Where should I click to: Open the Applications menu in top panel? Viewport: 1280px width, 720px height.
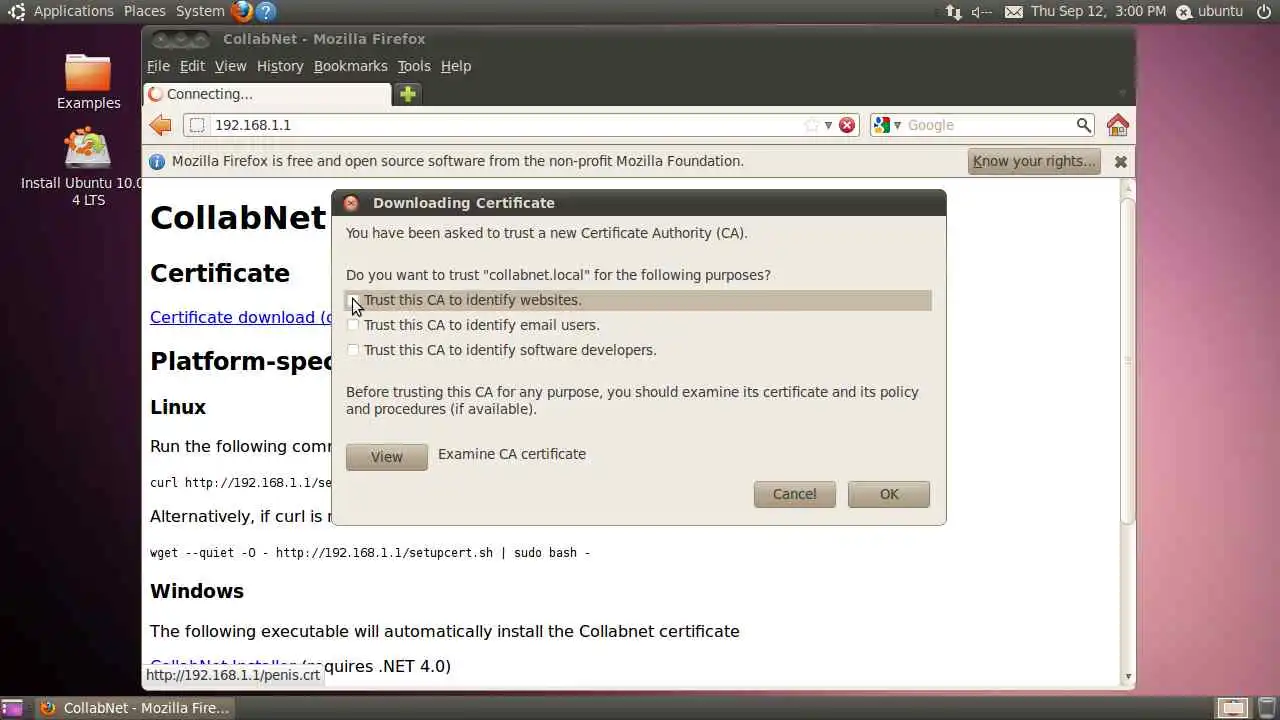point(74,11)
